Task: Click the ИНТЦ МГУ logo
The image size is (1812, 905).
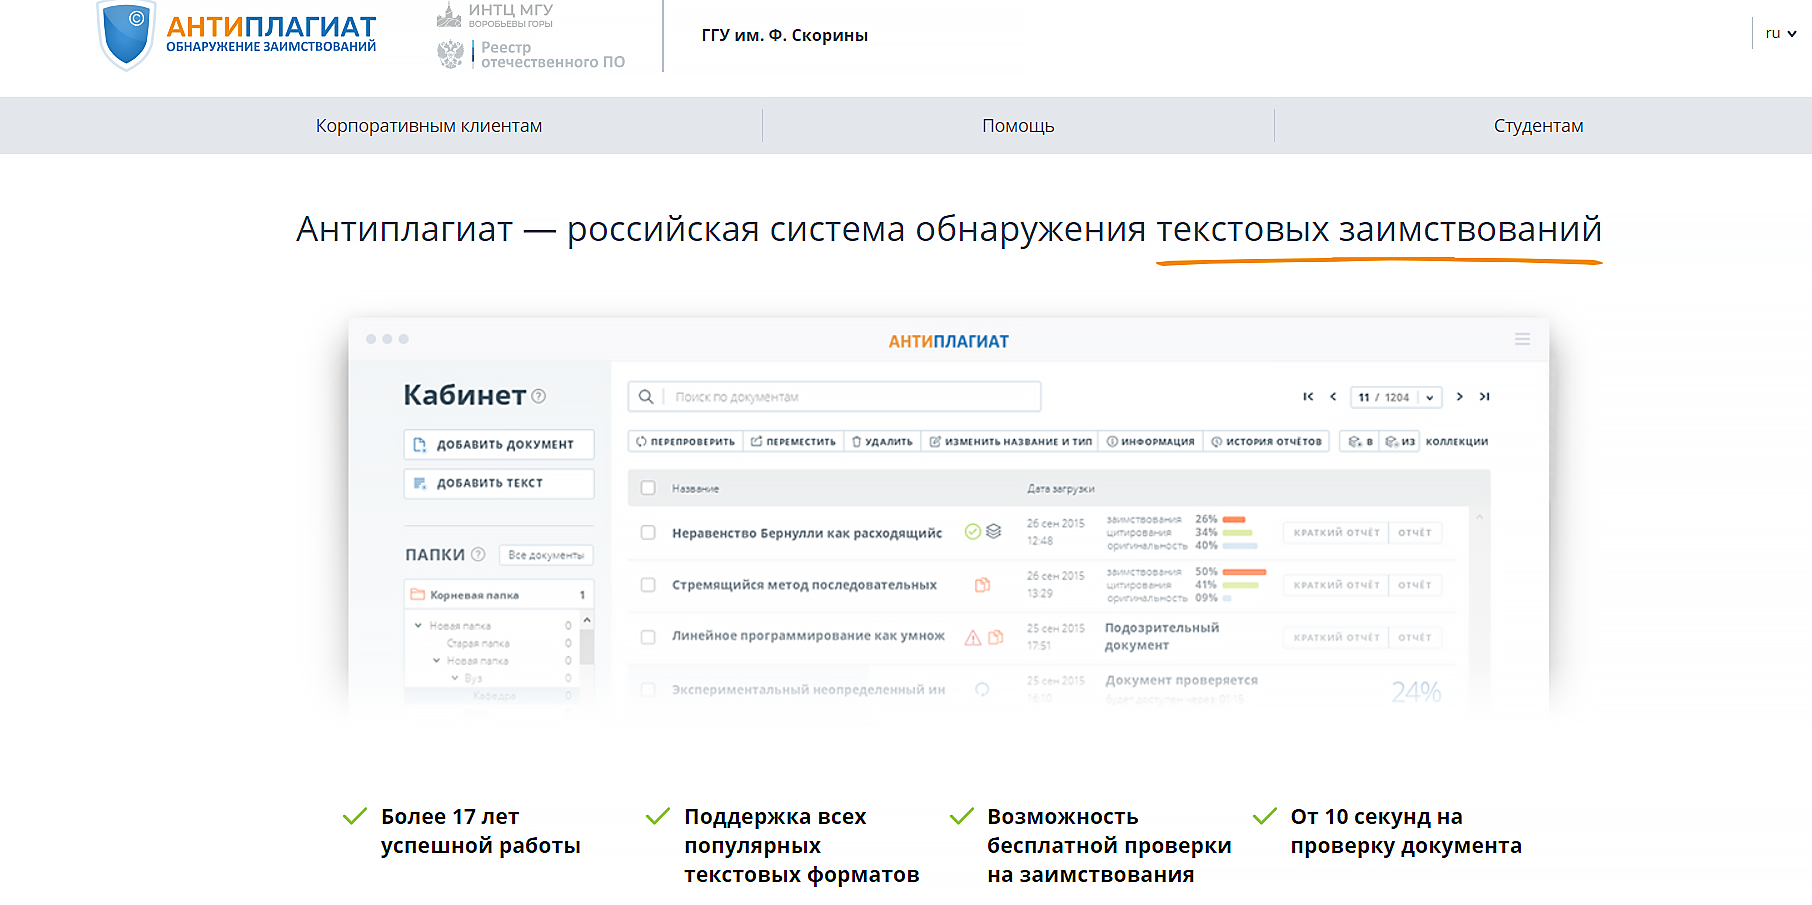Action: (495, 15)
